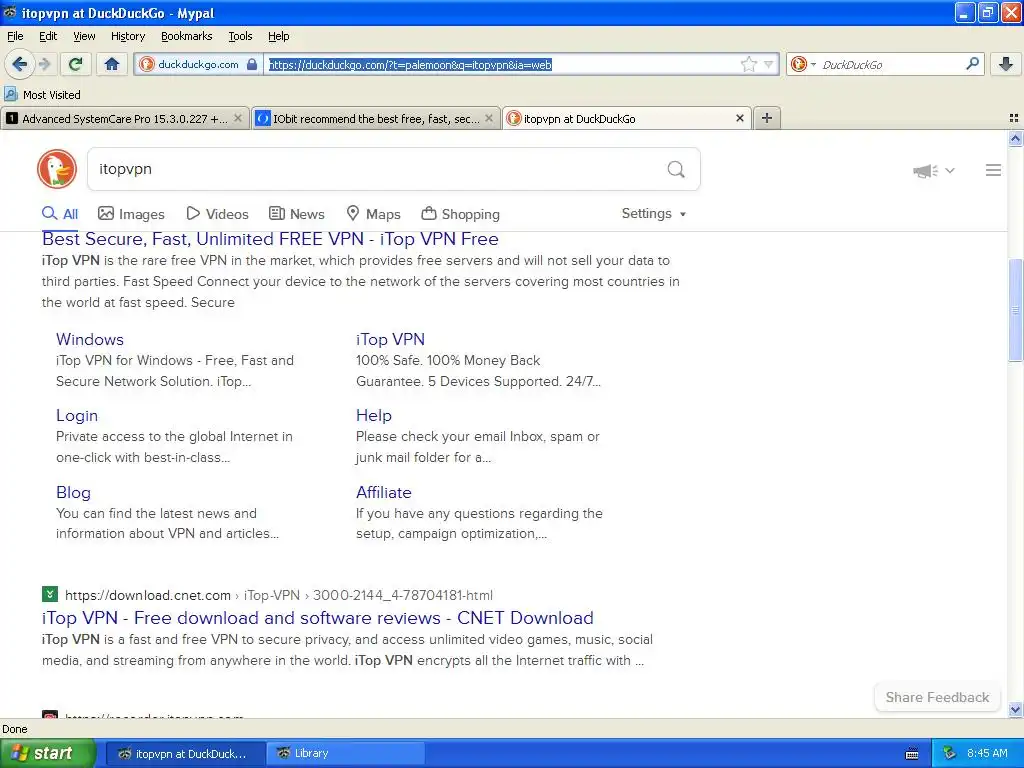The image size is (1024, 768).
Task: Click the tray icon next to the clock
Action: click(950, 753)
